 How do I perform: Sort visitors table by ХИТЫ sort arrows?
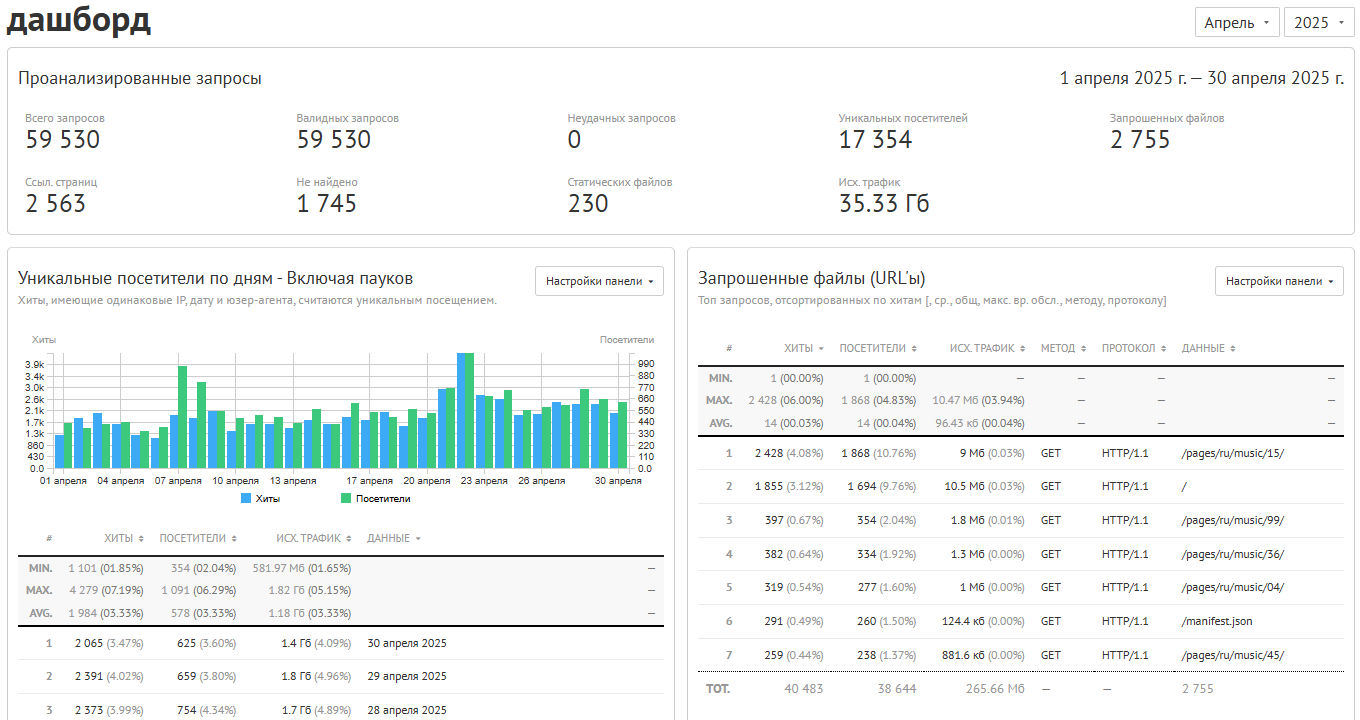pyautogui.click(x=141, y=538)
